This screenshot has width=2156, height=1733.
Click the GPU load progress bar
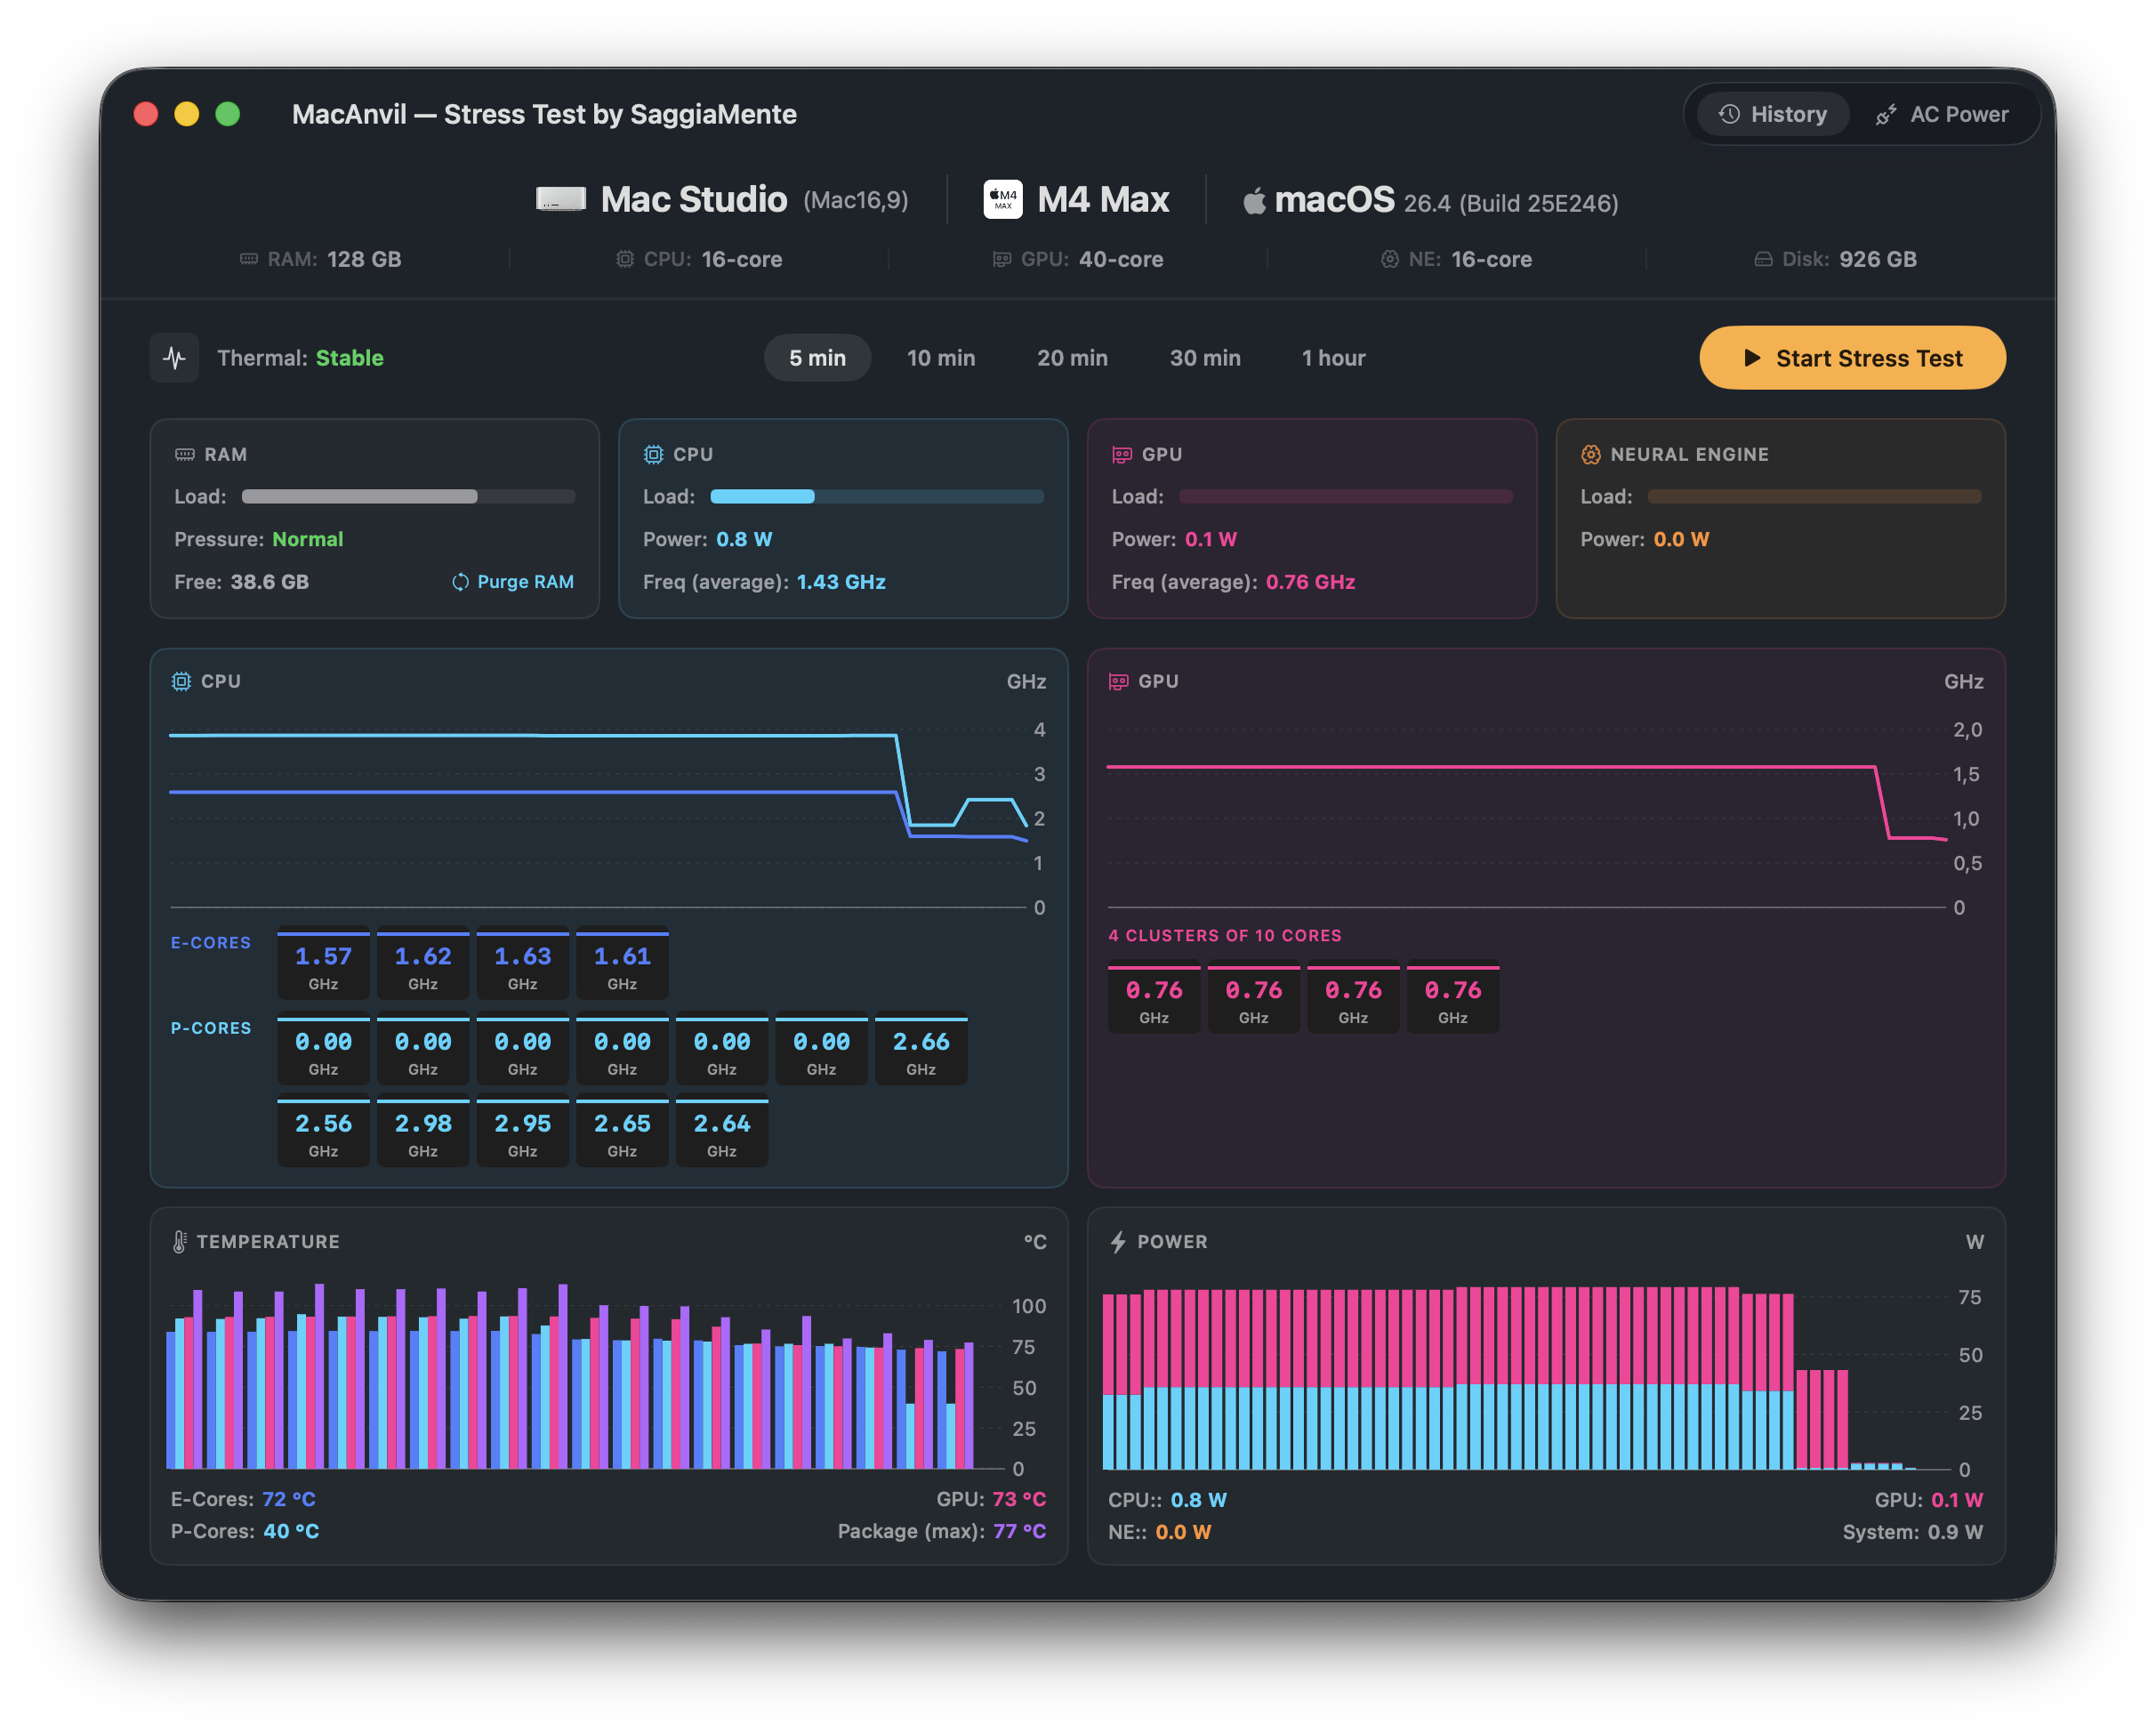click(x=1346, y=497)
